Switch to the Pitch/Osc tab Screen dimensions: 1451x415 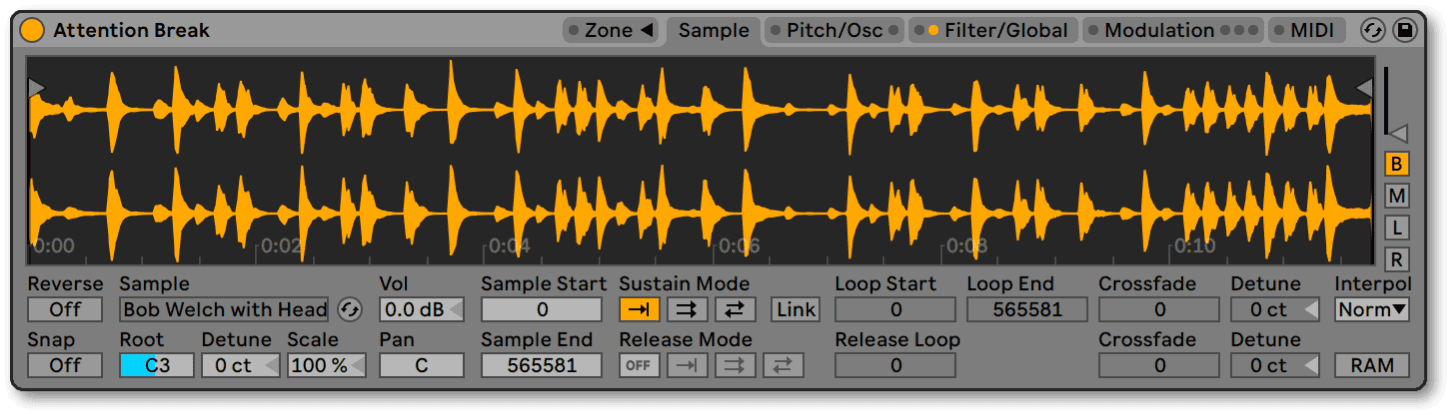click(834, 31)
